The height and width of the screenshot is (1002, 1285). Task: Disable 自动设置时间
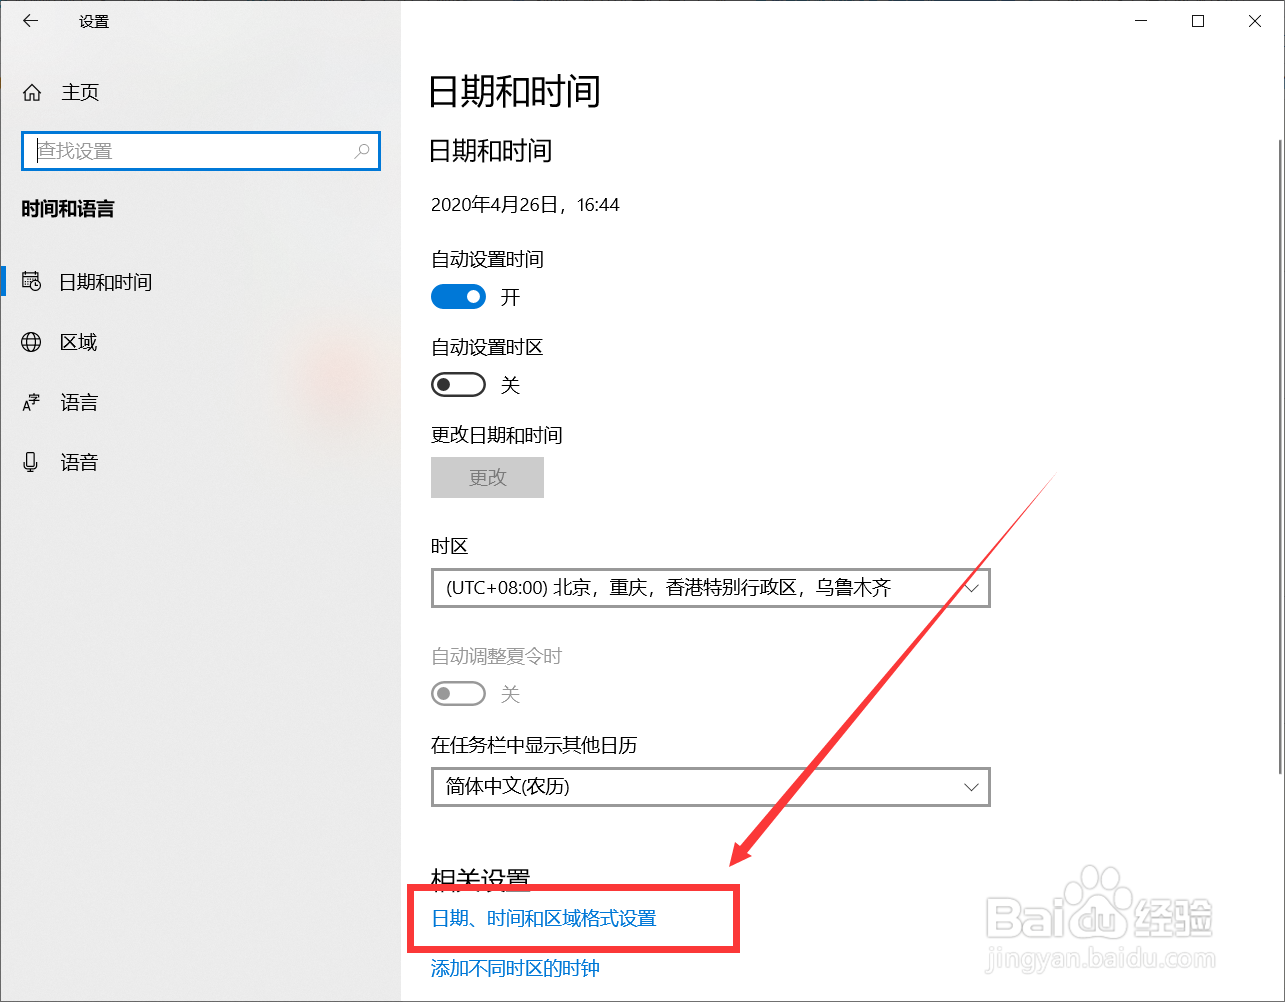click(458, 296)
